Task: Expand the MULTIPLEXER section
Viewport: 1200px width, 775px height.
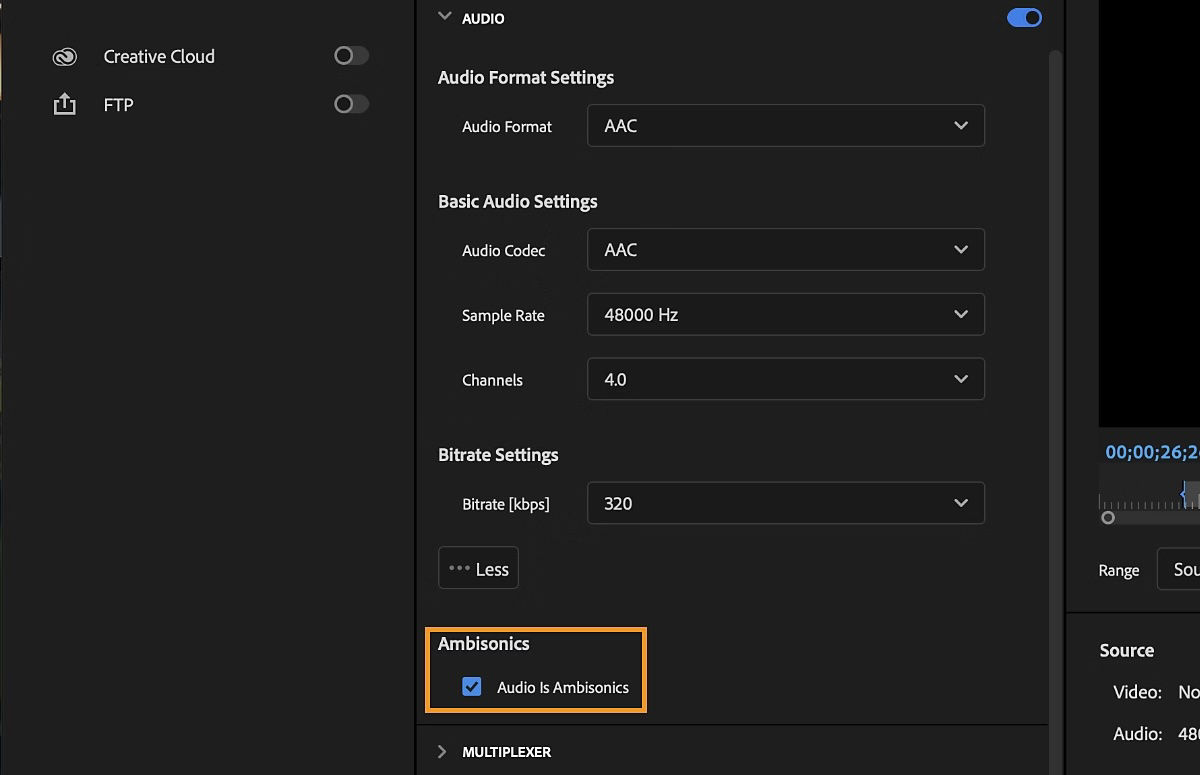Action: tap(441, 751)
